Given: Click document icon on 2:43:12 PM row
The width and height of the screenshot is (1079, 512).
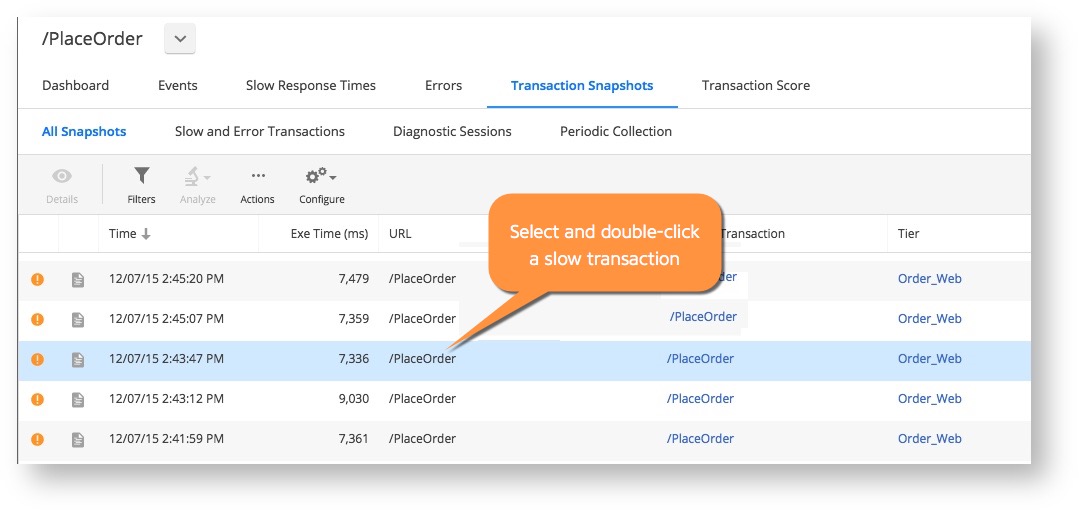Looking at the screenshot, I should tap(78, 399).
